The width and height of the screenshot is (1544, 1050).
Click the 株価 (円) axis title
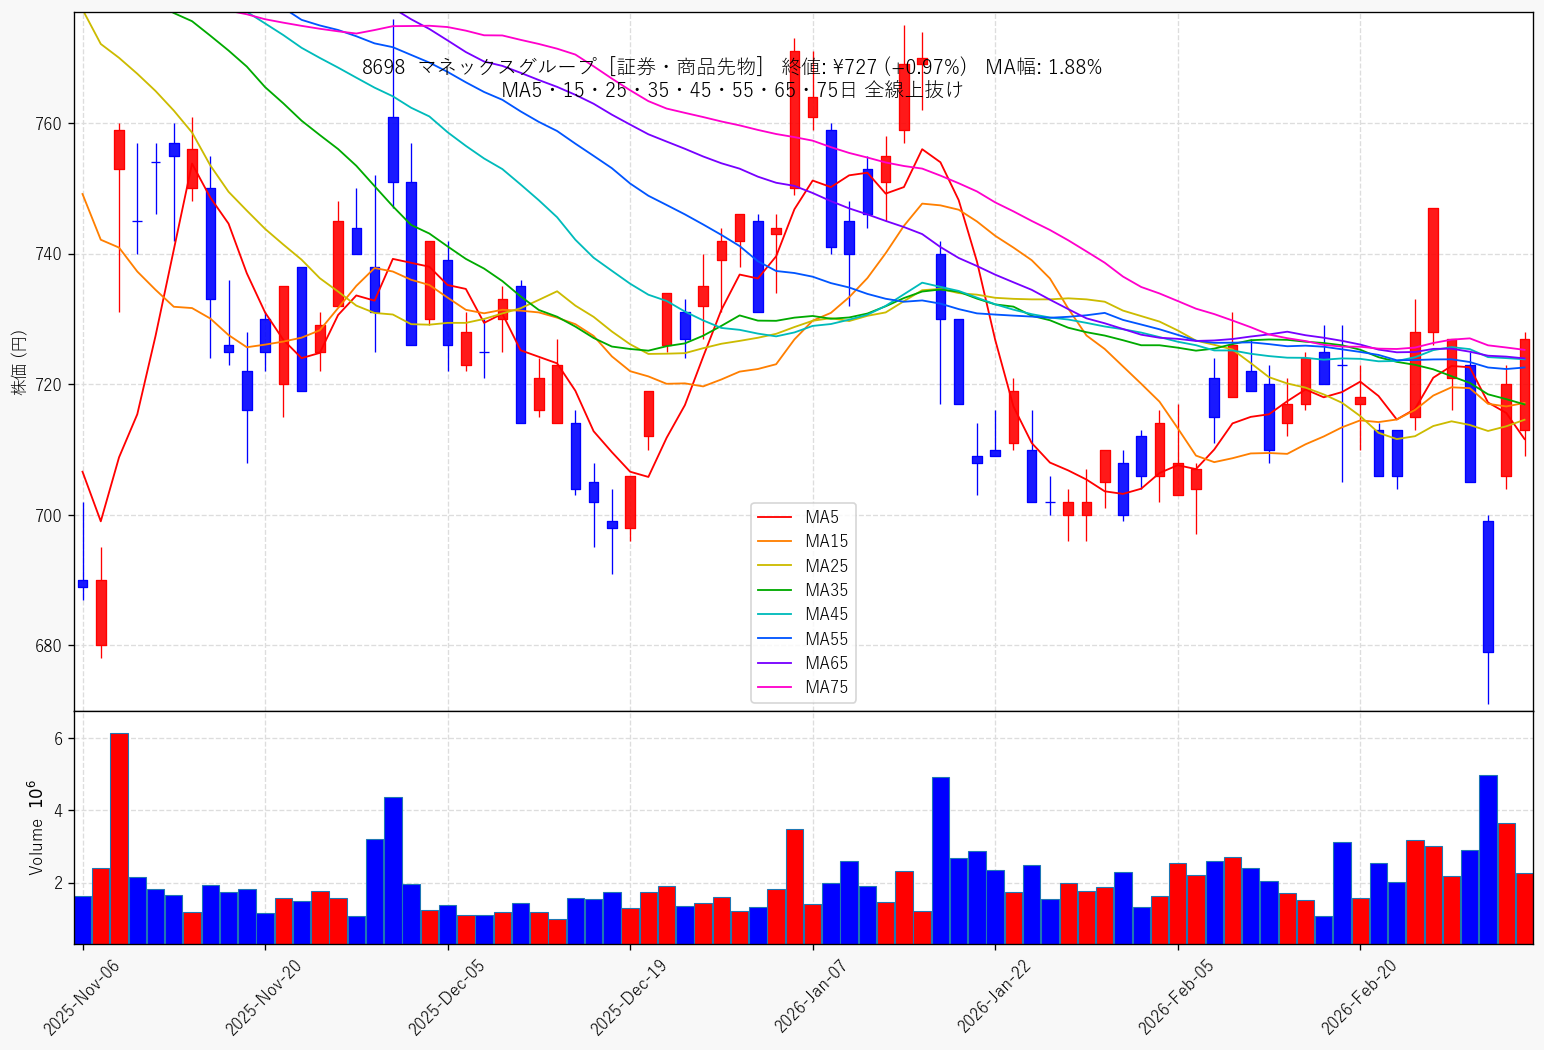pyautogui.click(x=18, y=362)
